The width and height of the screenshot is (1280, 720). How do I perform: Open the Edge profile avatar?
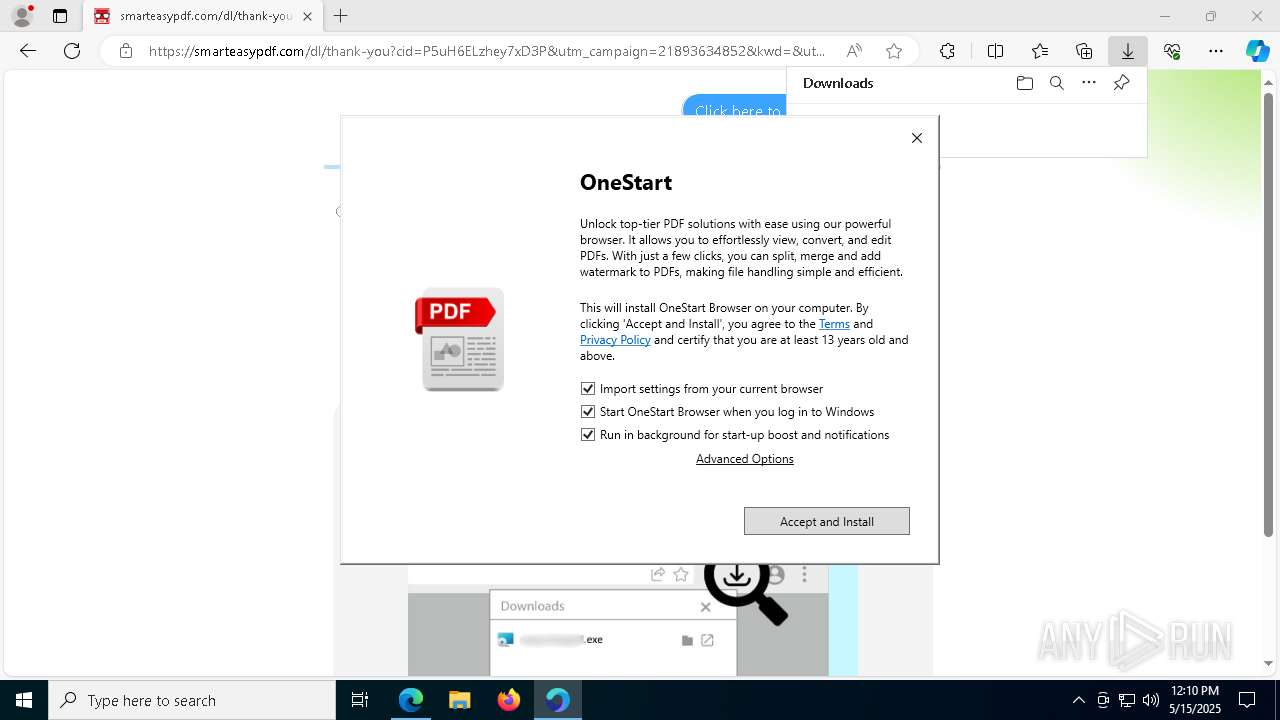point(22,16)
